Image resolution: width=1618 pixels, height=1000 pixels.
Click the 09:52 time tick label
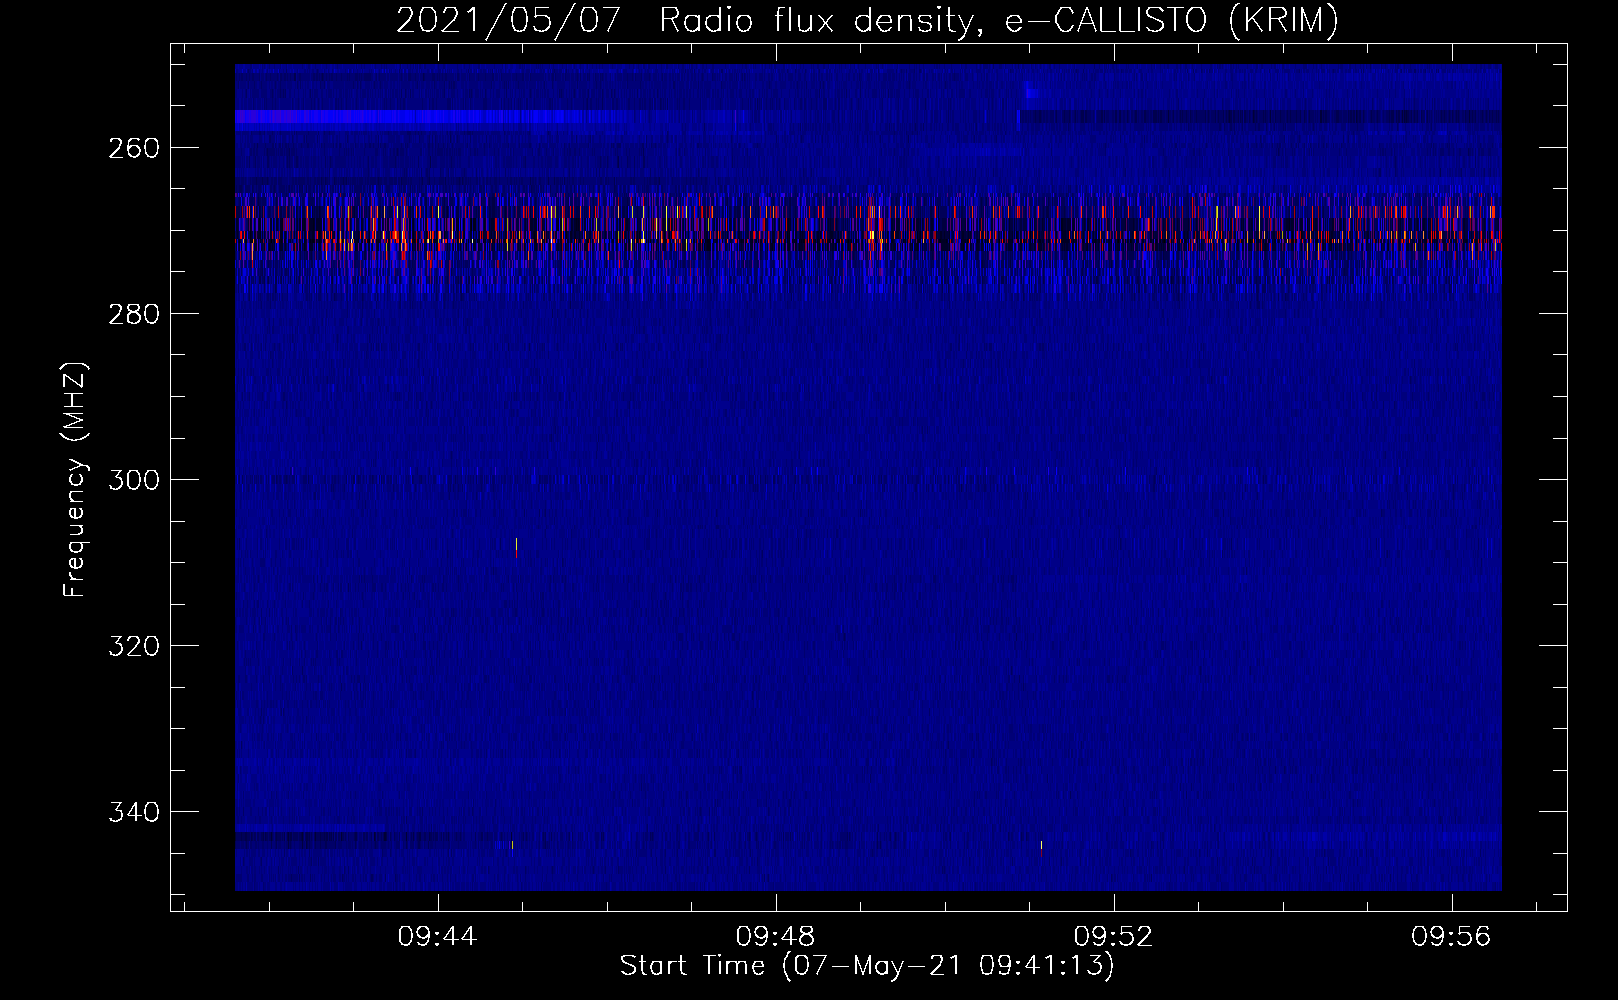click(1113, 937)
